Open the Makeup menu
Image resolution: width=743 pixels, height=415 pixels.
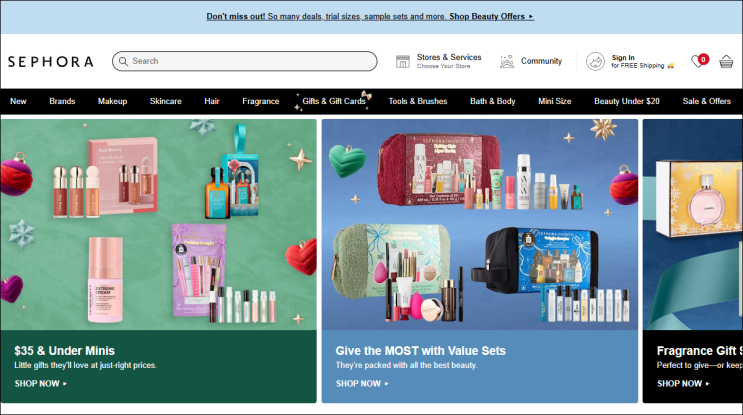click(x=112, y=101)
